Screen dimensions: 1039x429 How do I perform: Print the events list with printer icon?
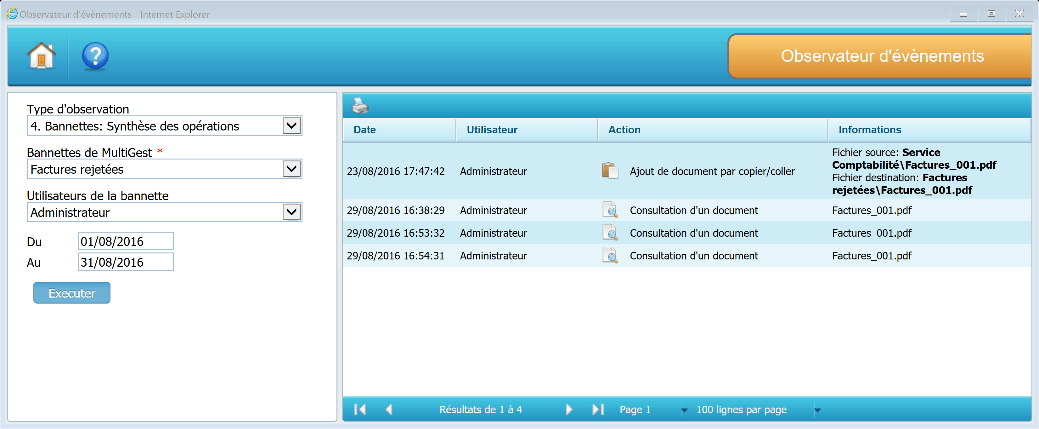[360, 105]
